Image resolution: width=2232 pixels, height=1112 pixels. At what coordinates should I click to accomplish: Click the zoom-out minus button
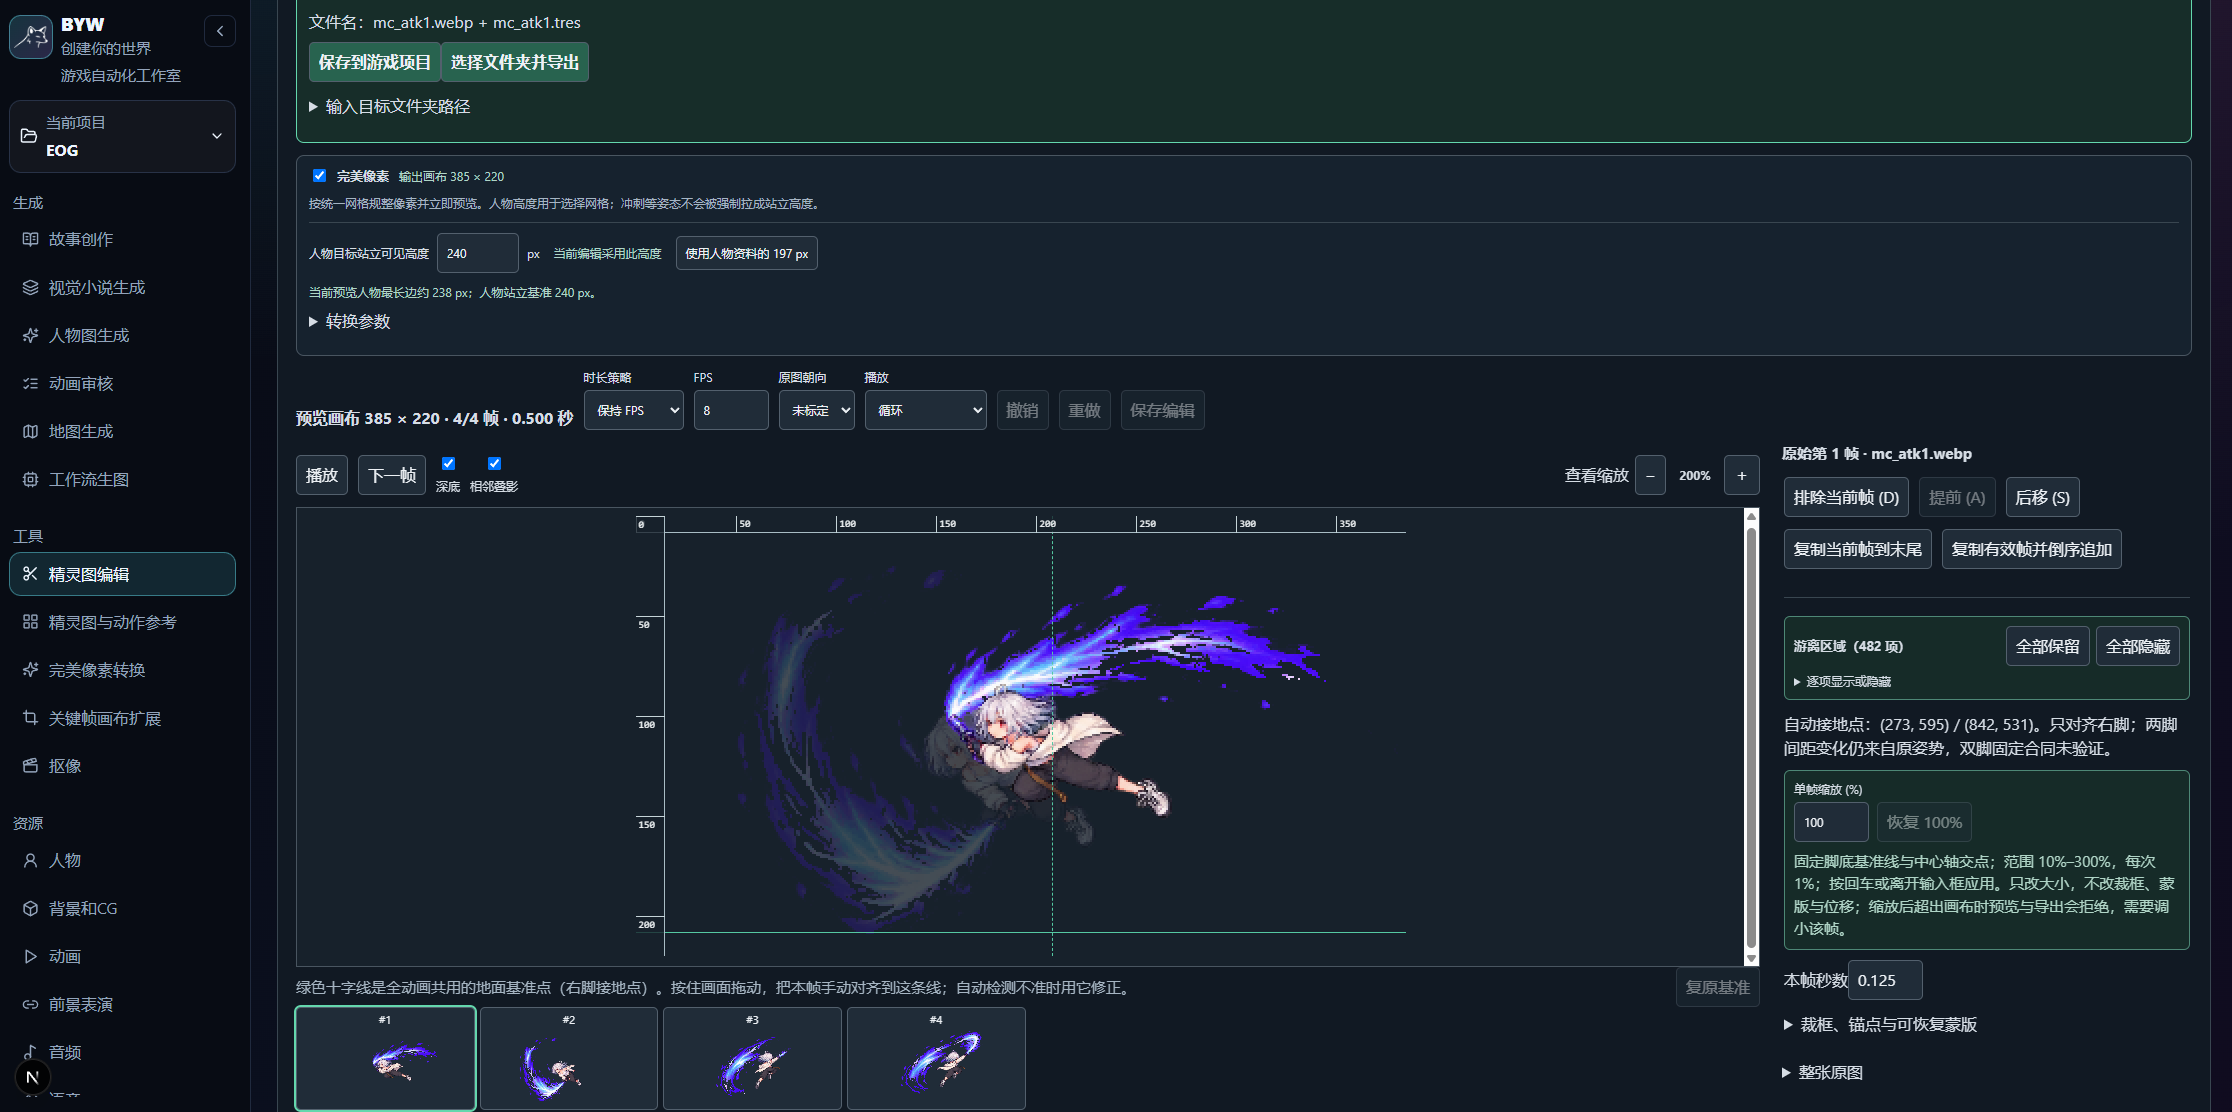(1650, 475)
